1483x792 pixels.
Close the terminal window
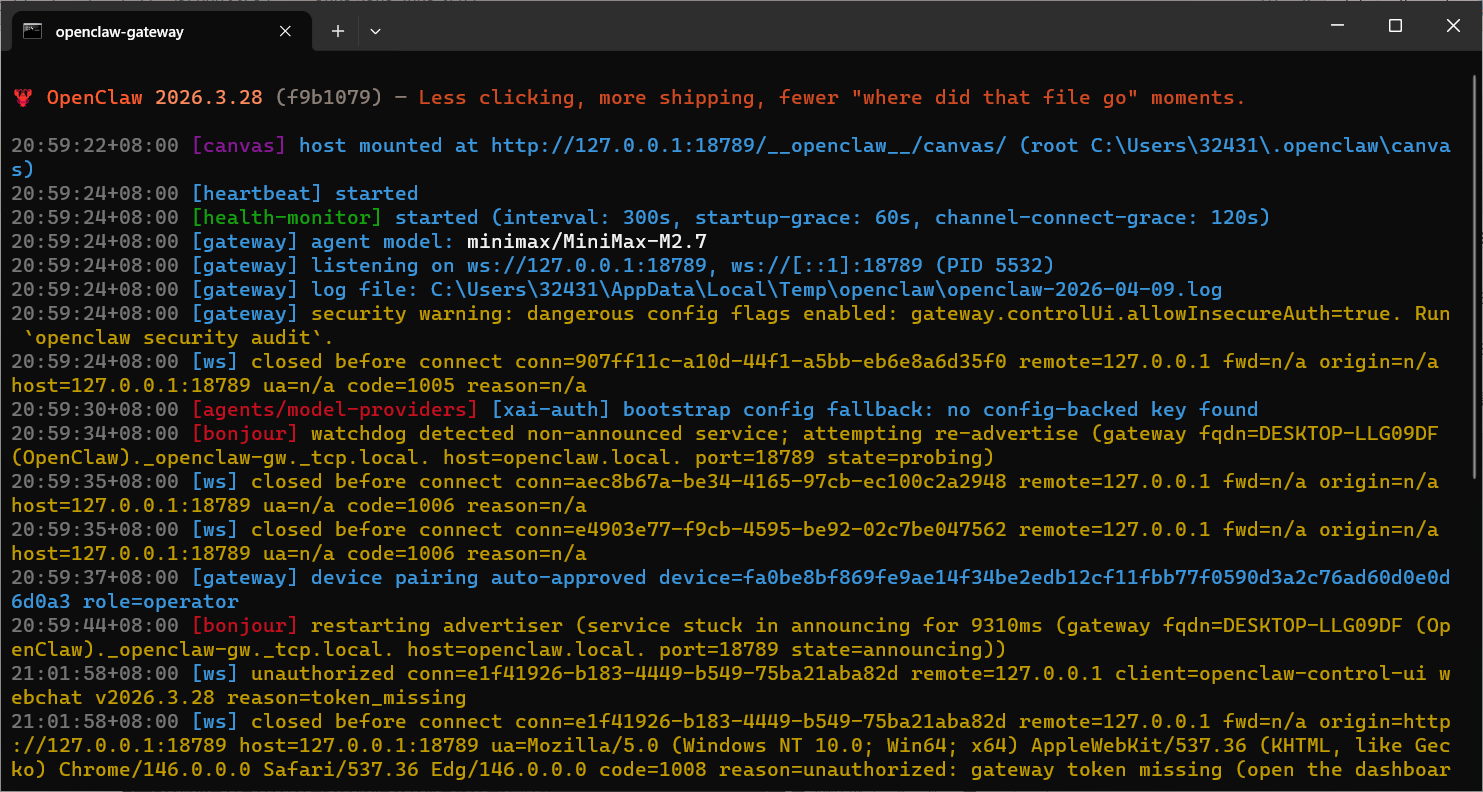(1453, 26)
